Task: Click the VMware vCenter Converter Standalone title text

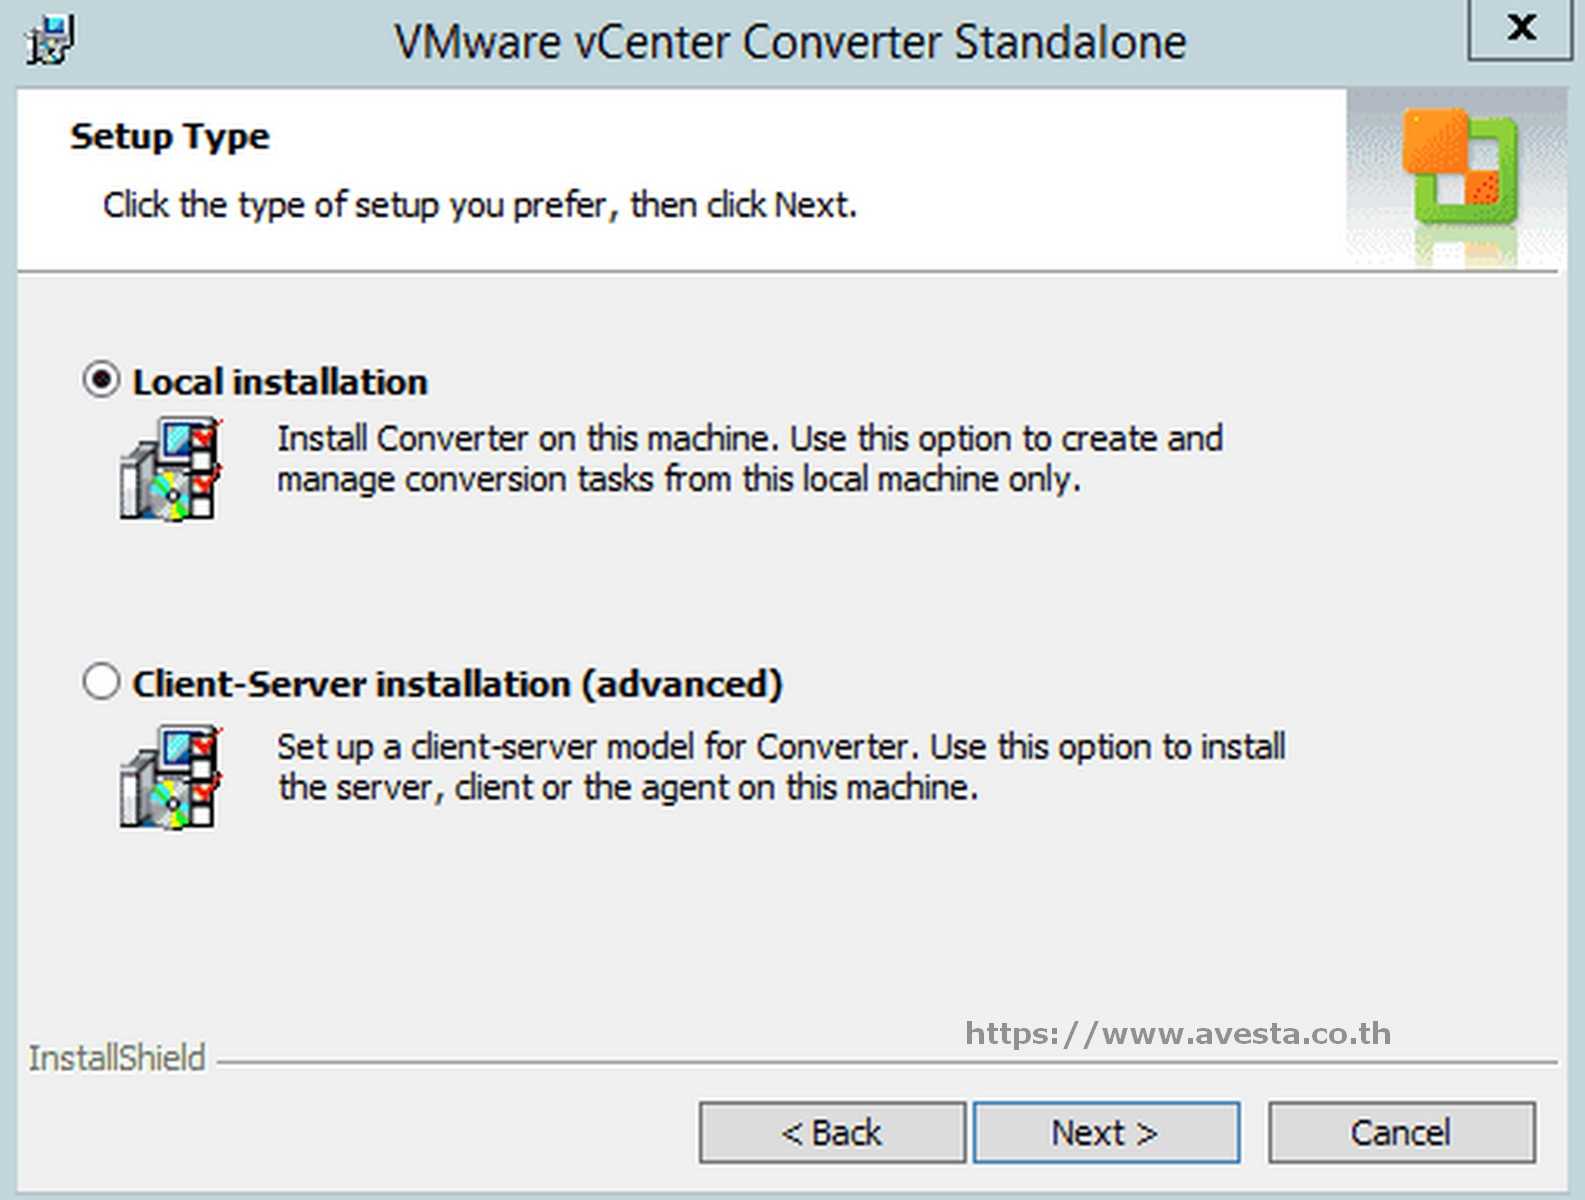Action: [790, 43]
